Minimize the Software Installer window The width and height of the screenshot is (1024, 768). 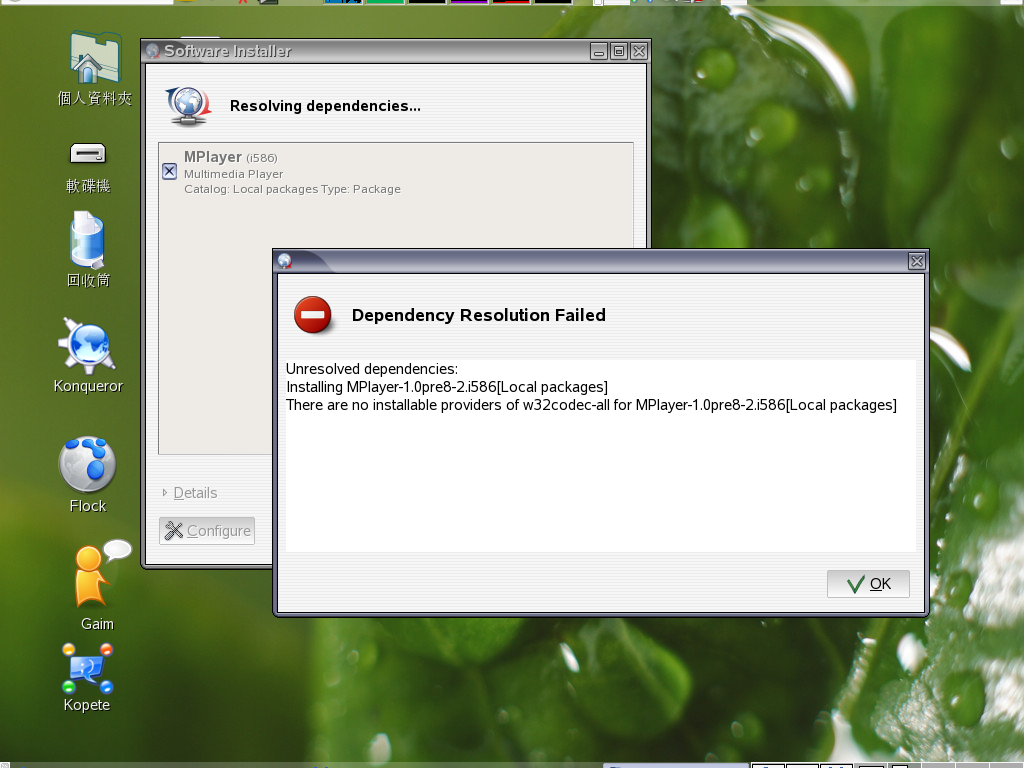tap(599, 51)
